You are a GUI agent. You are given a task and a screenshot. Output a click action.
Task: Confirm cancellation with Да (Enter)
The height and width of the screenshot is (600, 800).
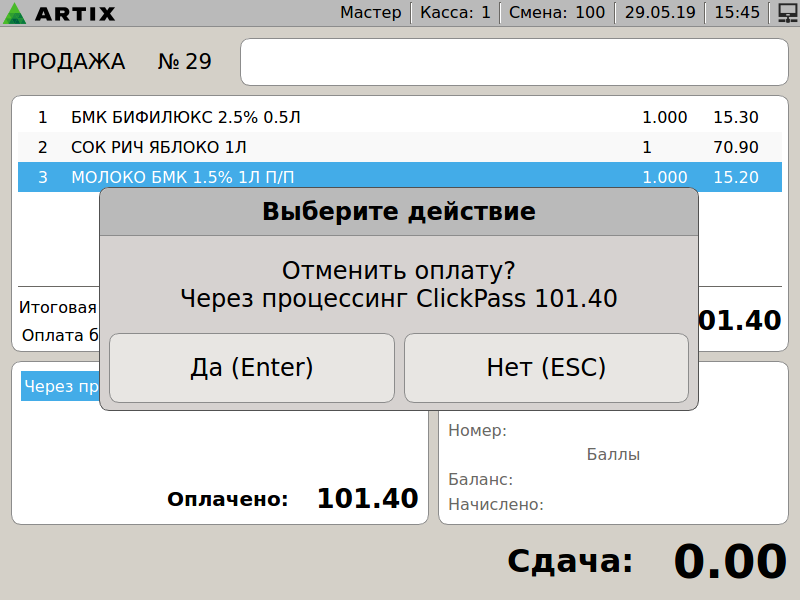[x=252, y=368]
